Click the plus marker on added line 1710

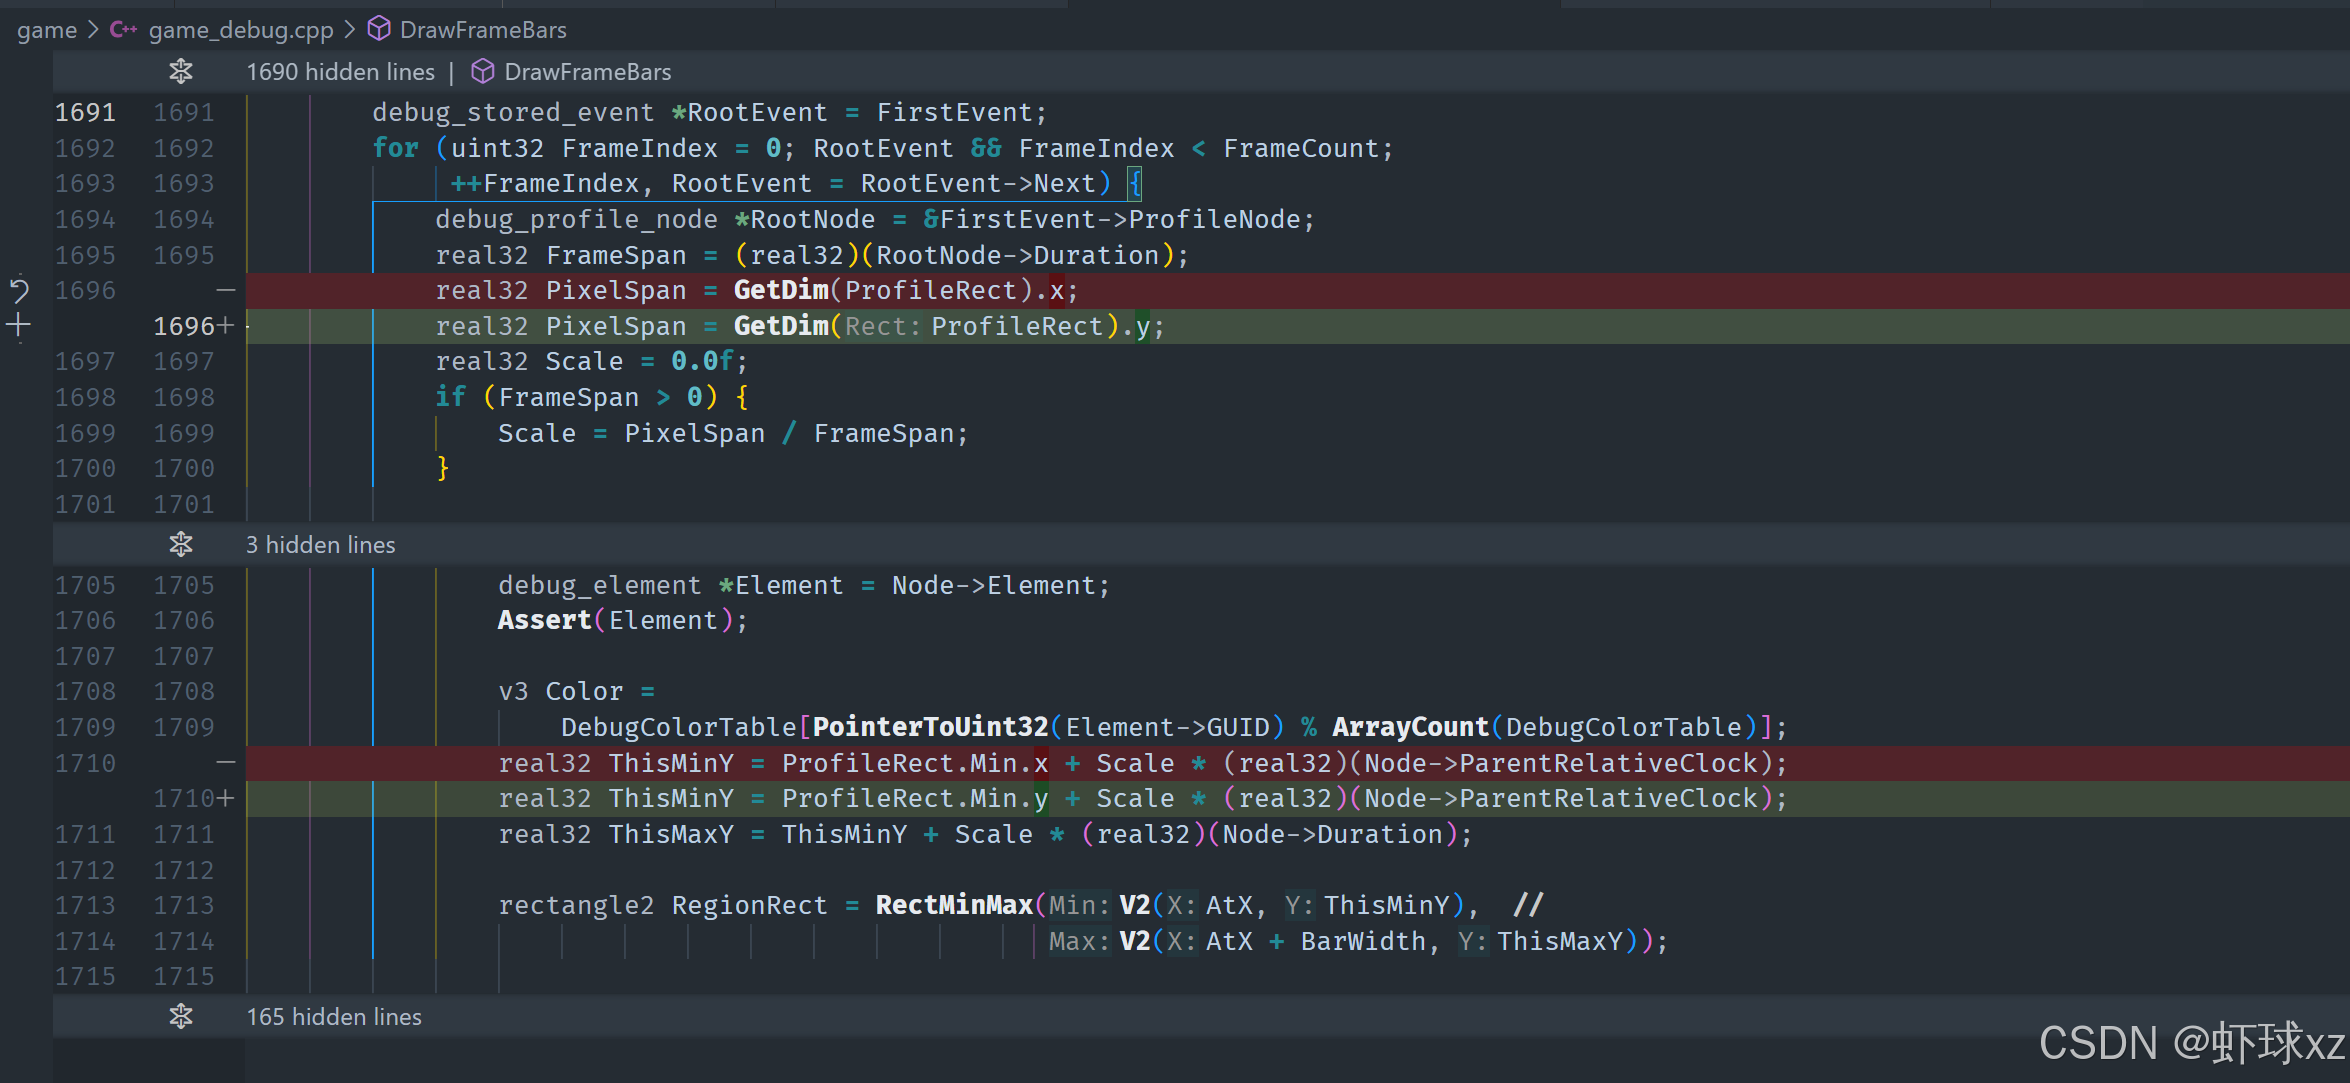tap(226, 798)
